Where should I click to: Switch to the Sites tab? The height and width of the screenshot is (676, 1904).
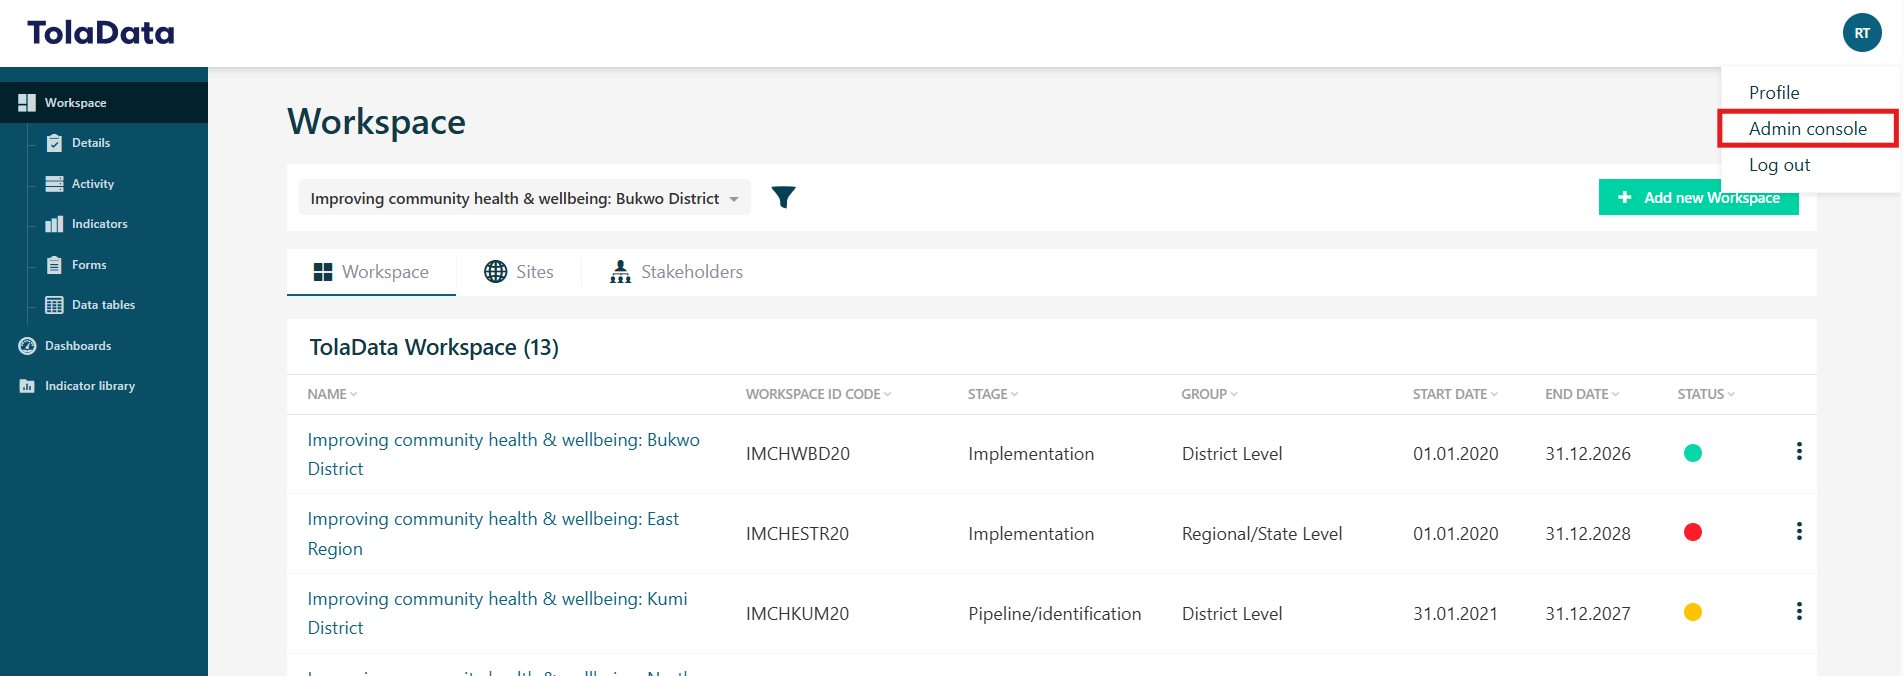pyautogui.click(x=519, y=272)
